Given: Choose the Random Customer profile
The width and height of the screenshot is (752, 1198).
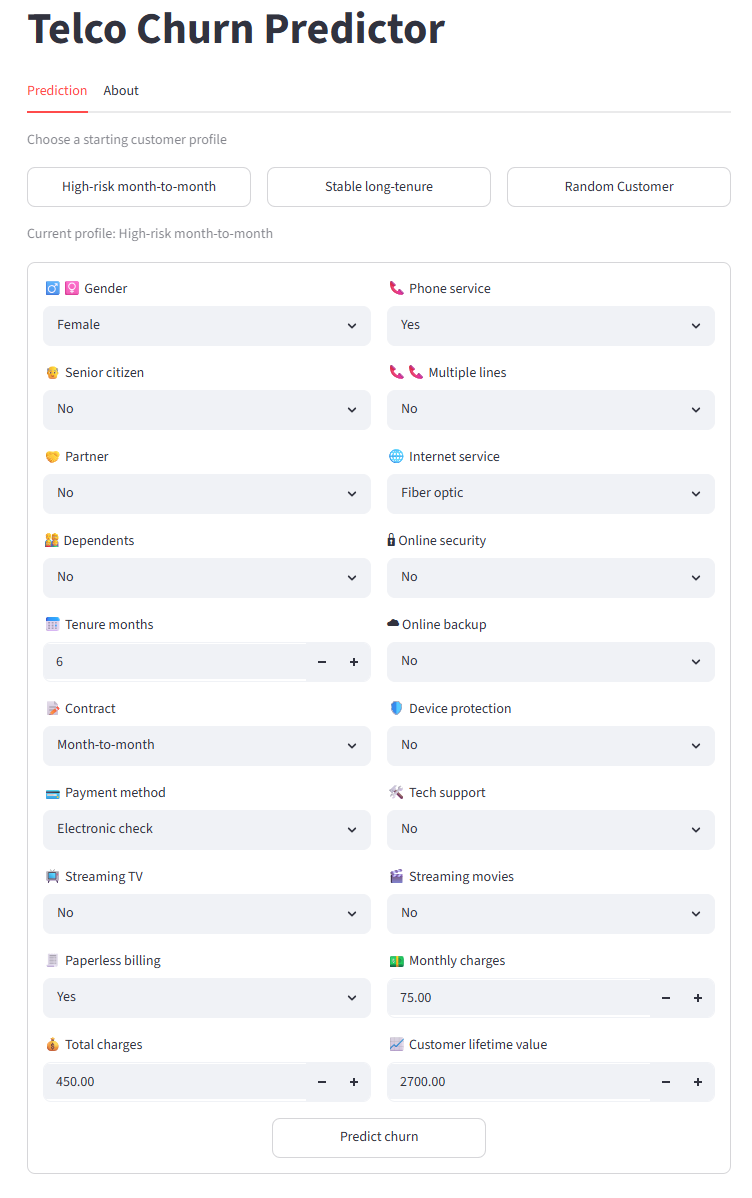Looking at the screenshot, I should click(619, 187).
